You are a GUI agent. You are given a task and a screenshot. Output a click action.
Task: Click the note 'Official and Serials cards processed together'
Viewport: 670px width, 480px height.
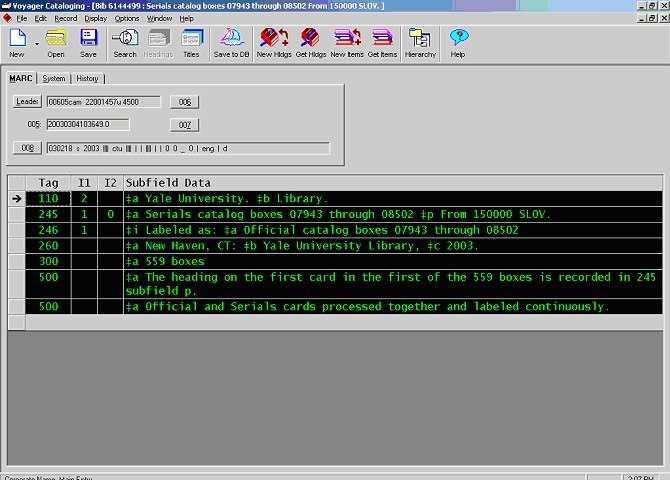(x=393, y=306)
